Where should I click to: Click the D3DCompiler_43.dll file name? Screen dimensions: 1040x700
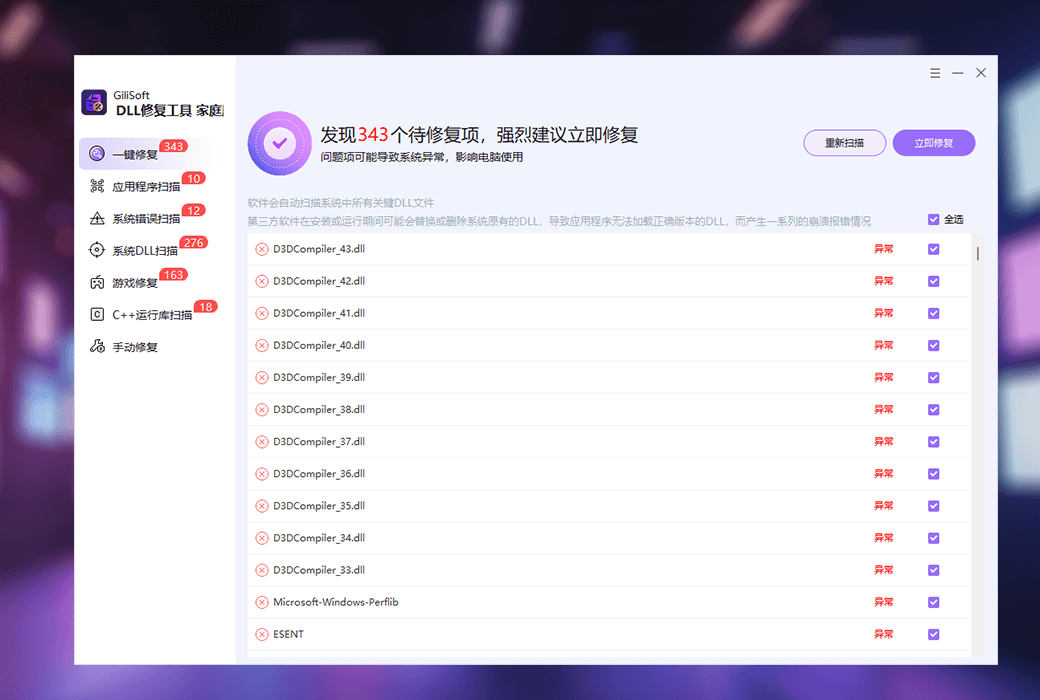tap(319, 249)
